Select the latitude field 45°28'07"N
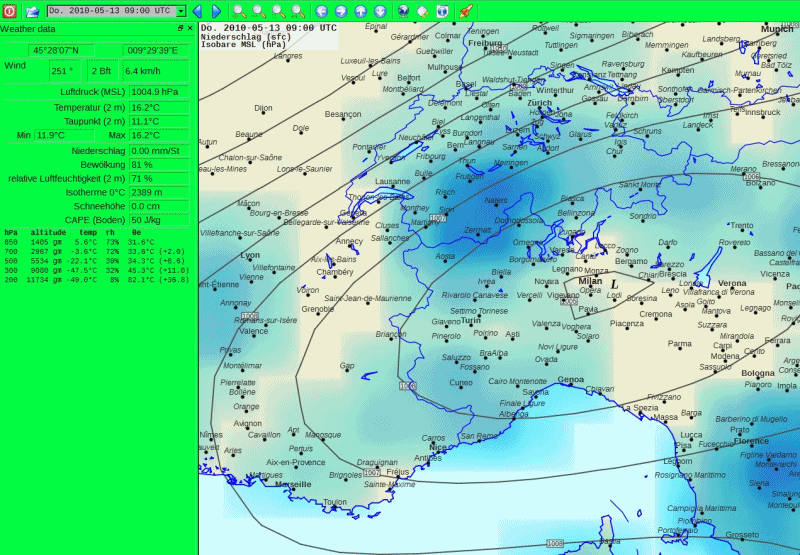This screenshot has height=555, width=800. (x=63, y=50)
